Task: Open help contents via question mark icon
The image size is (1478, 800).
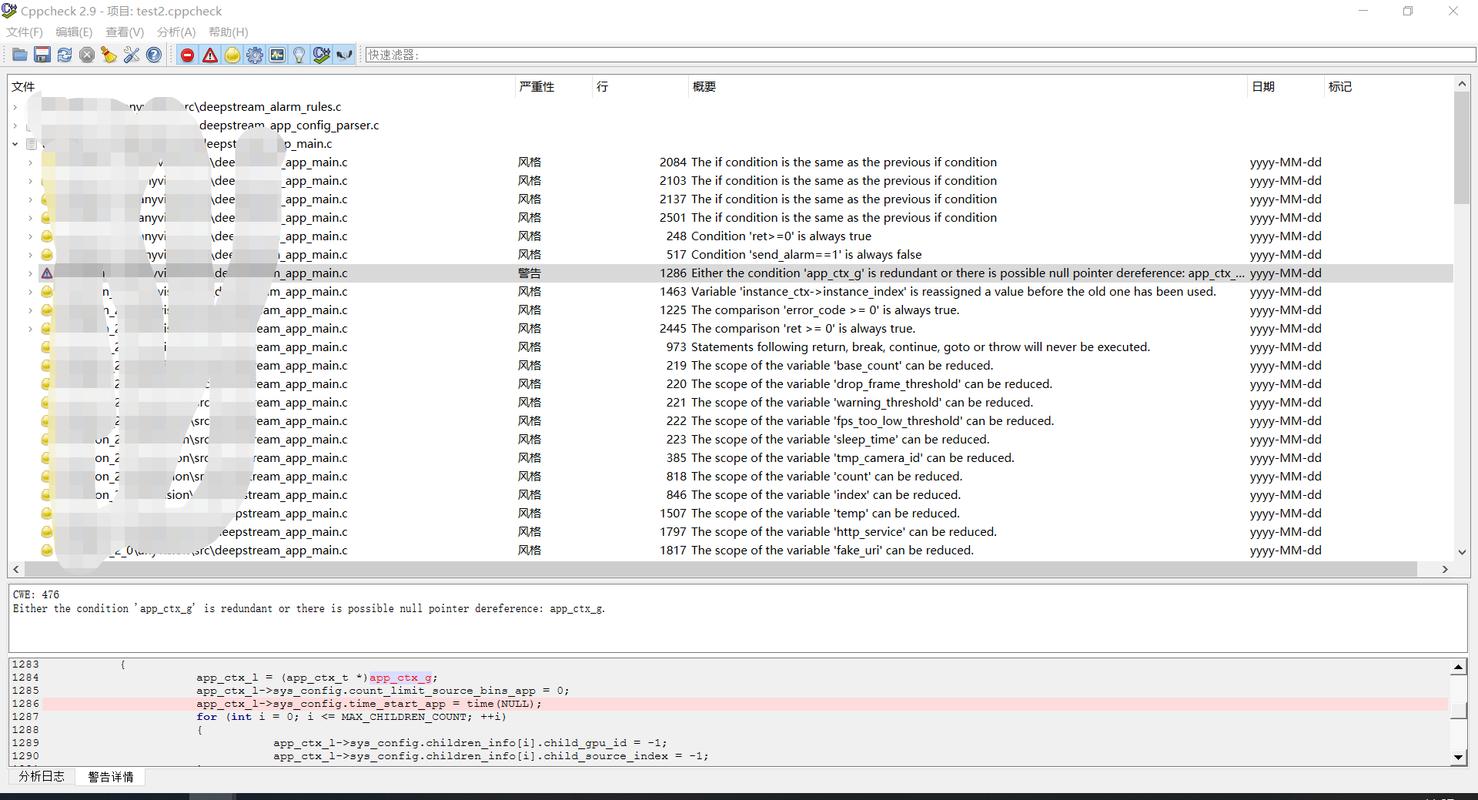Action: (x=154, y=55)
